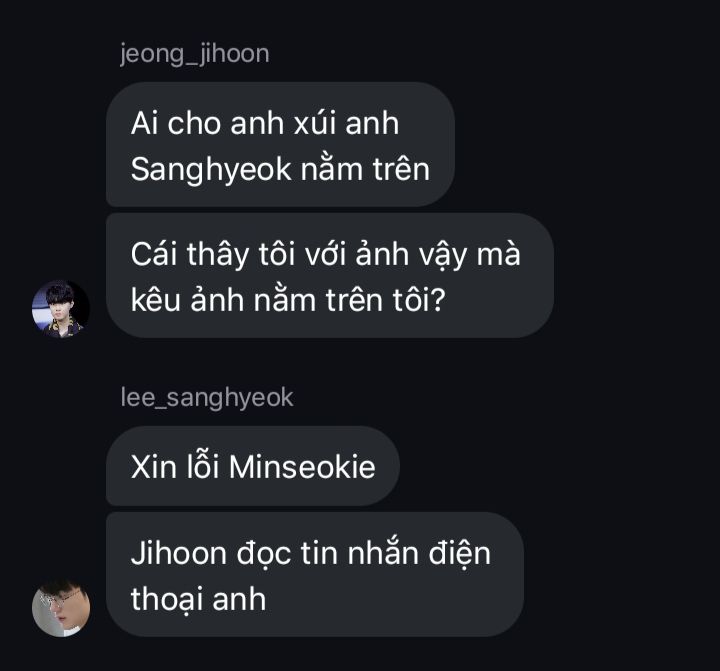Click the word 'Sanghyeok' in first bubble
Image resolution: width=720 pixels, height=671 pixels.
211,170
